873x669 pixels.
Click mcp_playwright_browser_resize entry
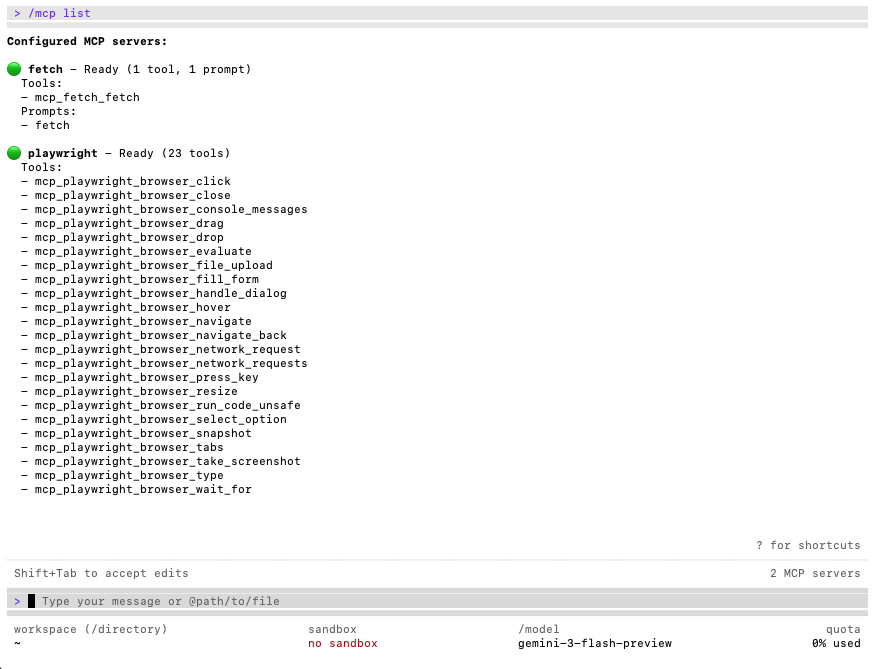[x=136, y=391]
